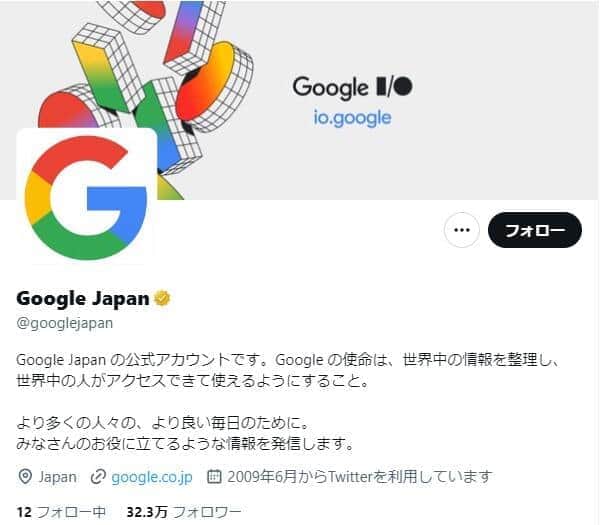Image resolution: width=600 pixels, height=525 pixels.
Task: Open the three-dot more options menu
Action: tap(461, 230)
